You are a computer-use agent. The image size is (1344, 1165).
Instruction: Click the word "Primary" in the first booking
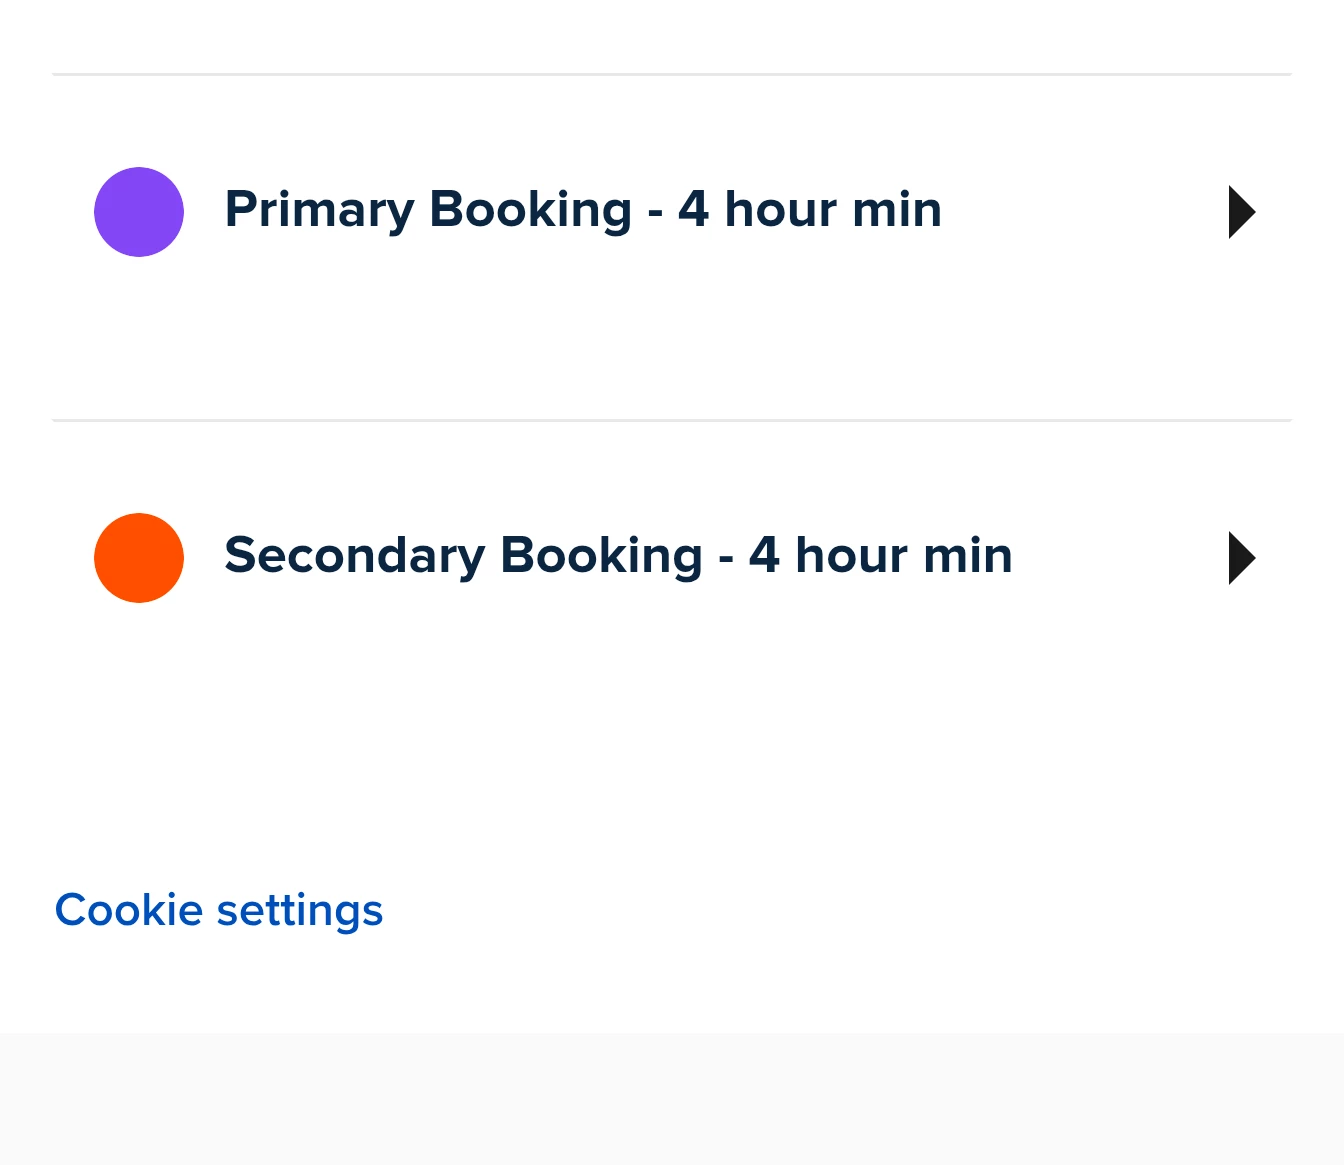(319, 210)
